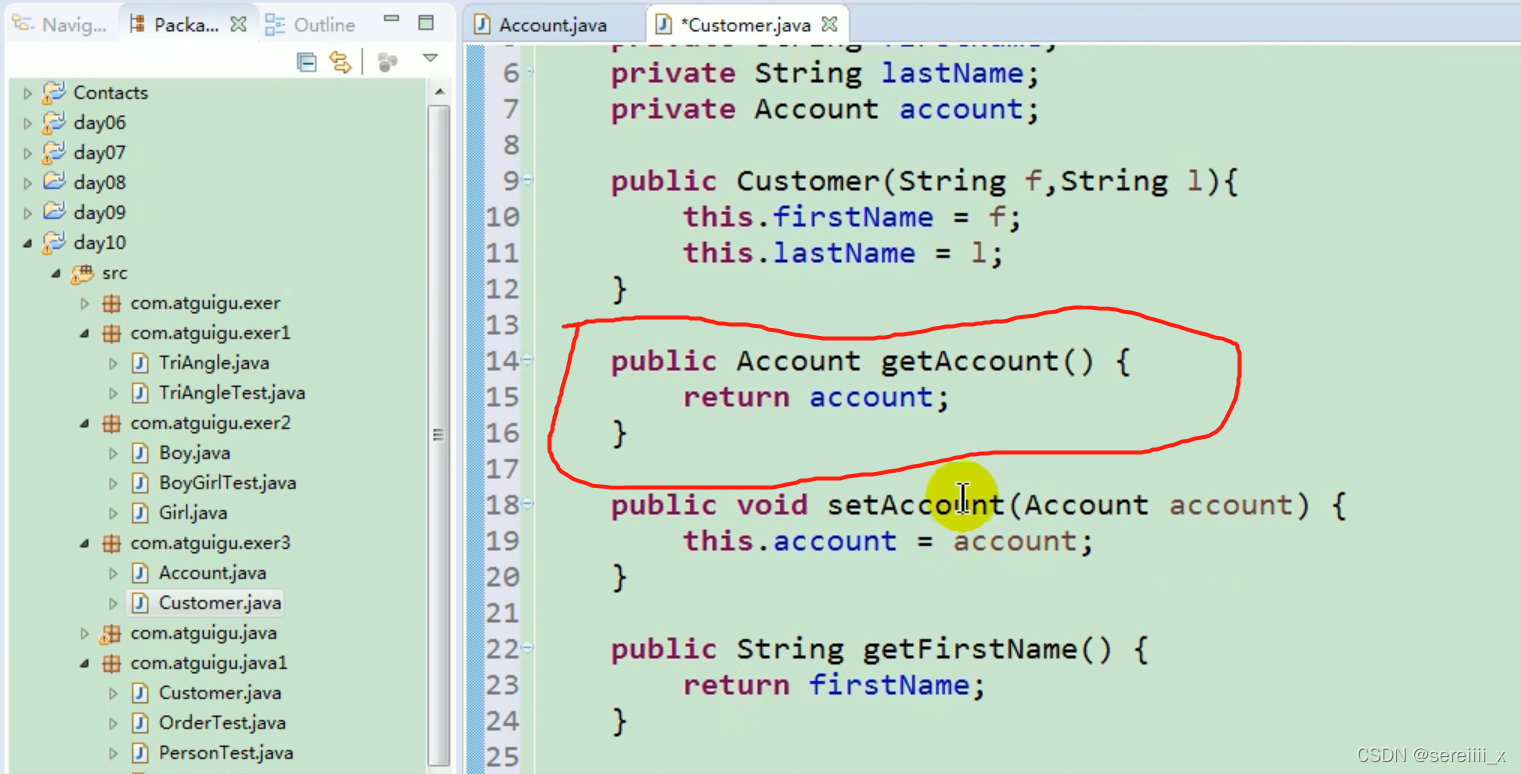Expand the com.atguigu.exer package

click(x=85, y=303)
